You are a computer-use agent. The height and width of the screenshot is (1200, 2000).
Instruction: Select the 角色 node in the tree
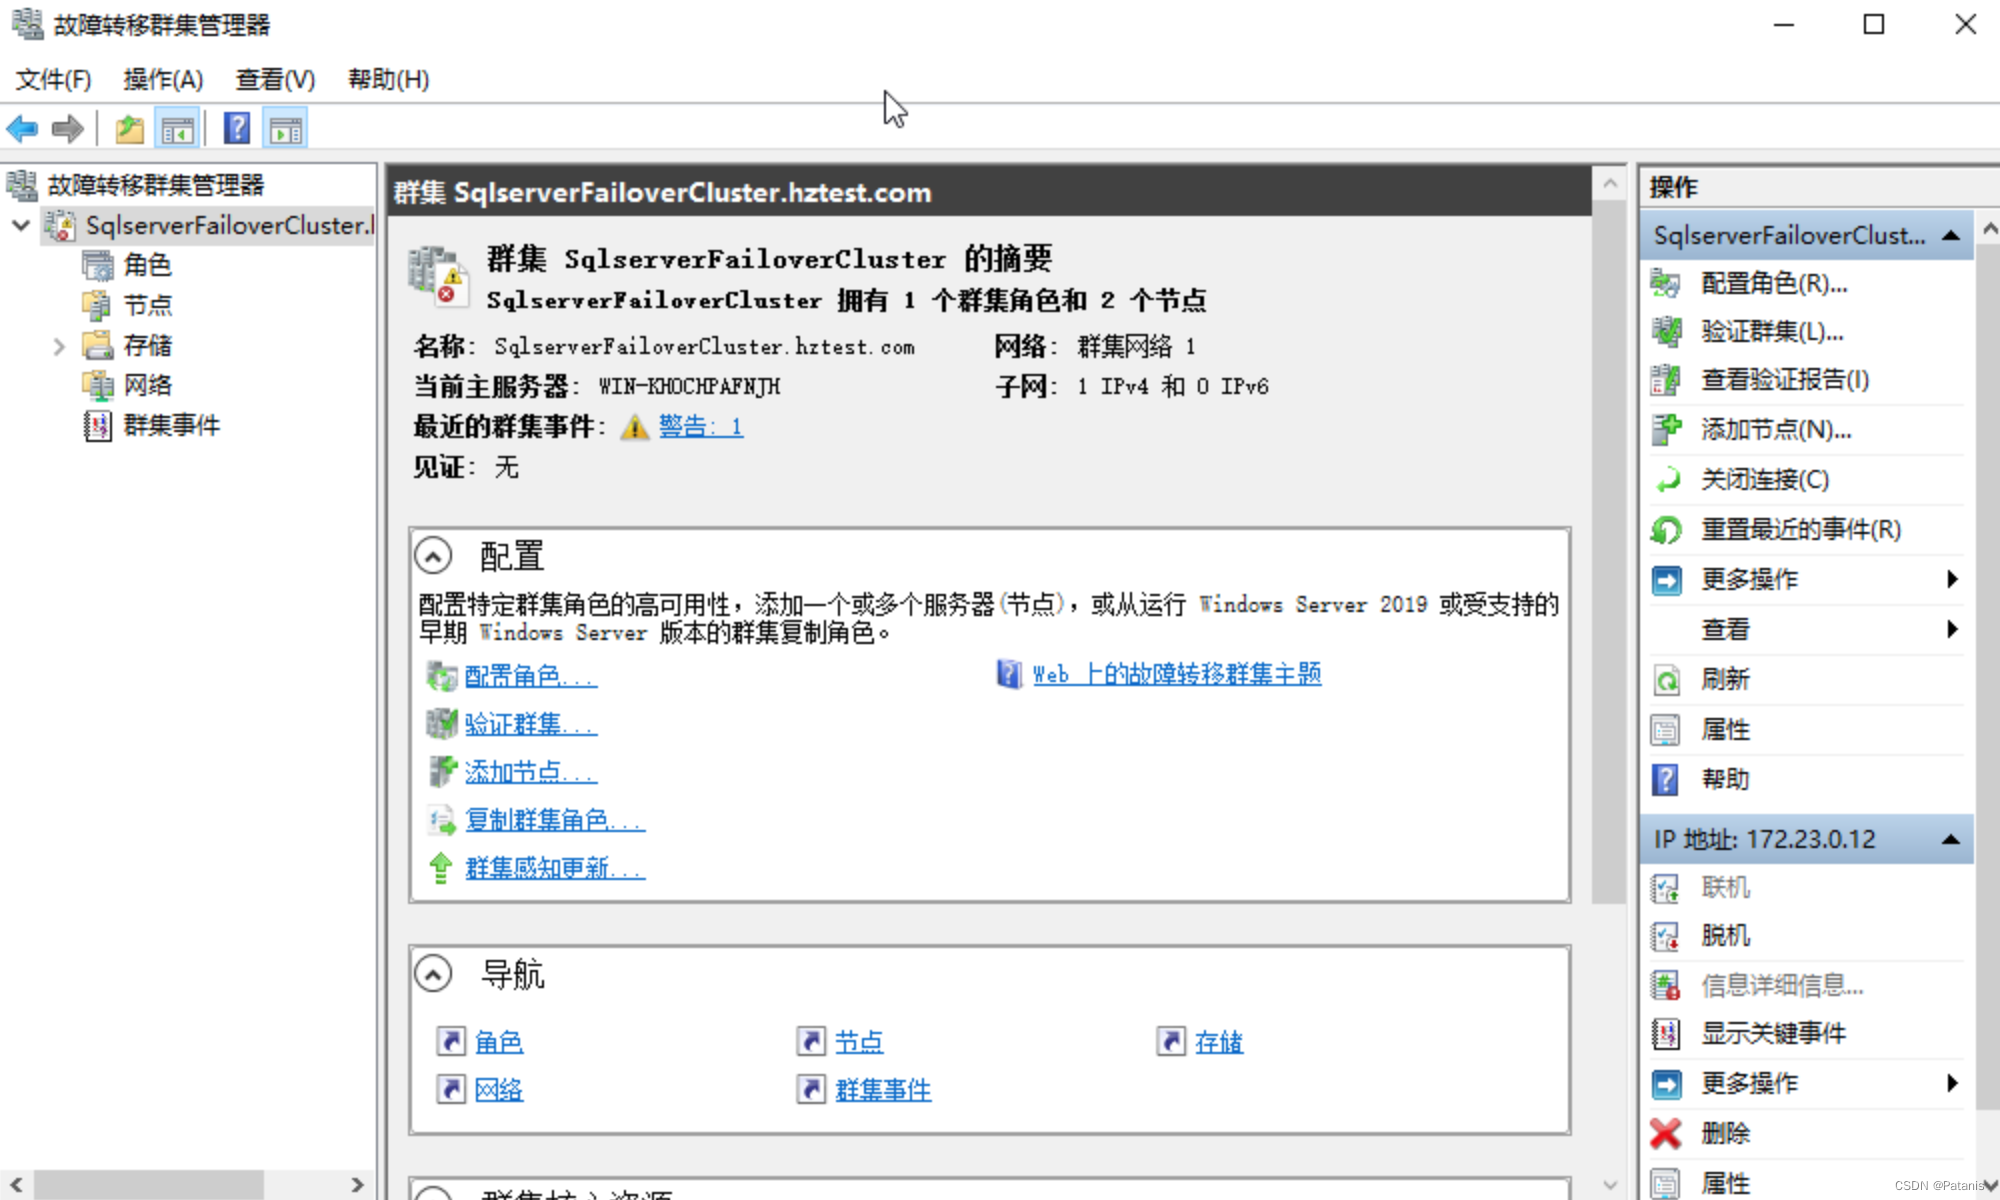click(147, 265)
